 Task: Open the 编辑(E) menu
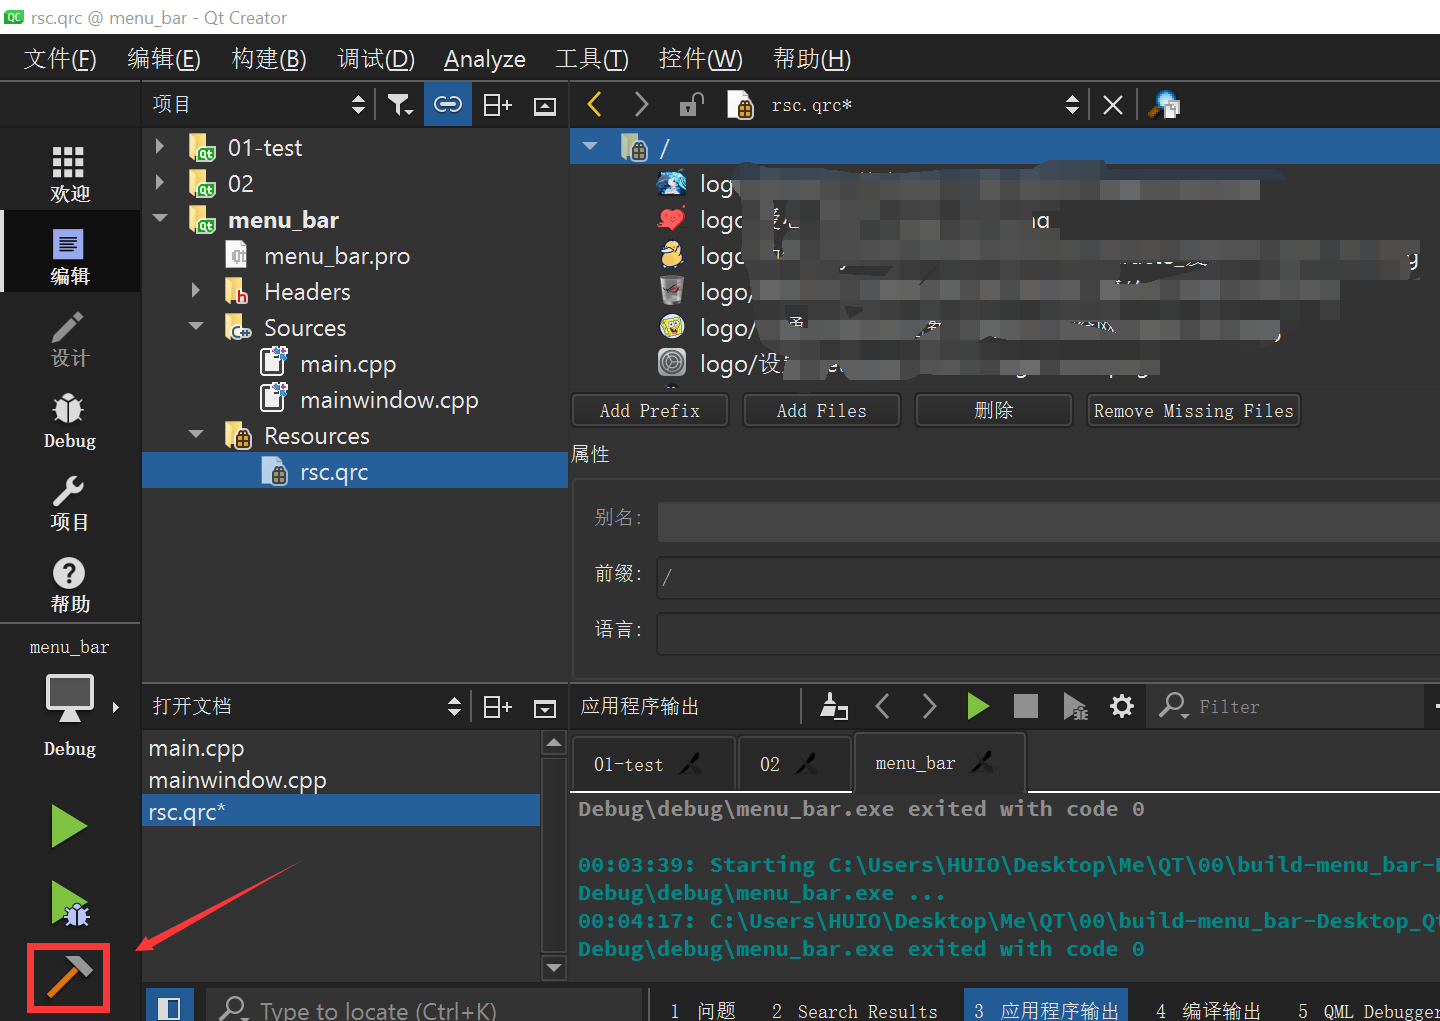pos(164,59)
